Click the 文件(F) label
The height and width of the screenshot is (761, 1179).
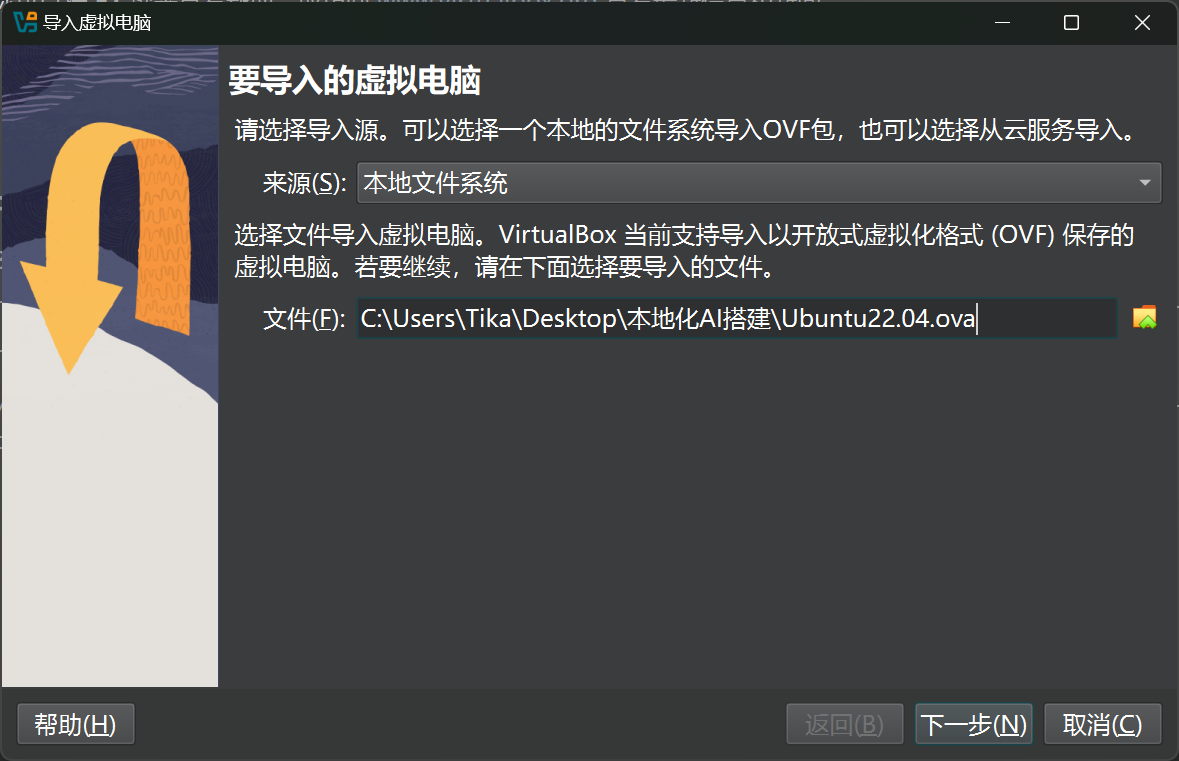[304, 319]
